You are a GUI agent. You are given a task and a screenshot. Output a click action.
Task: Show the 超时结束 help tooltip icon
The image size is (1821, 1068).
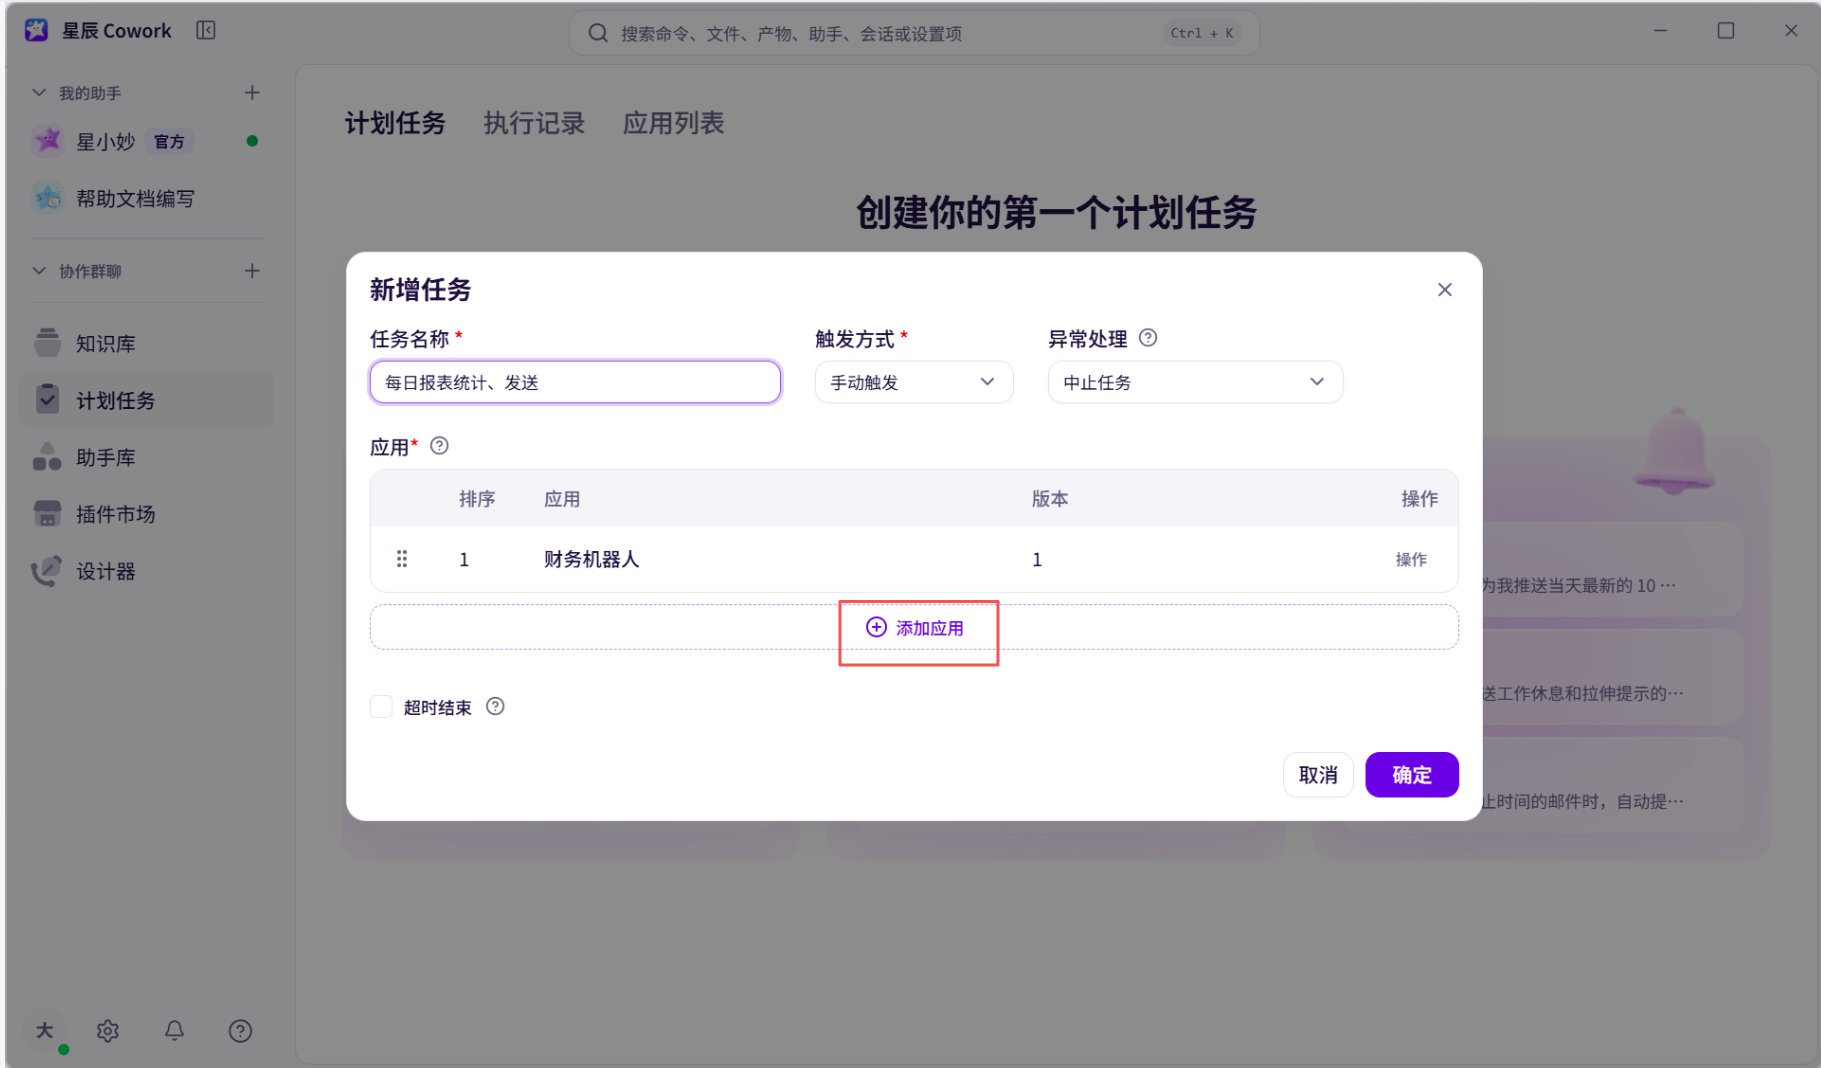pyautogui.click(x=495, y=706)
